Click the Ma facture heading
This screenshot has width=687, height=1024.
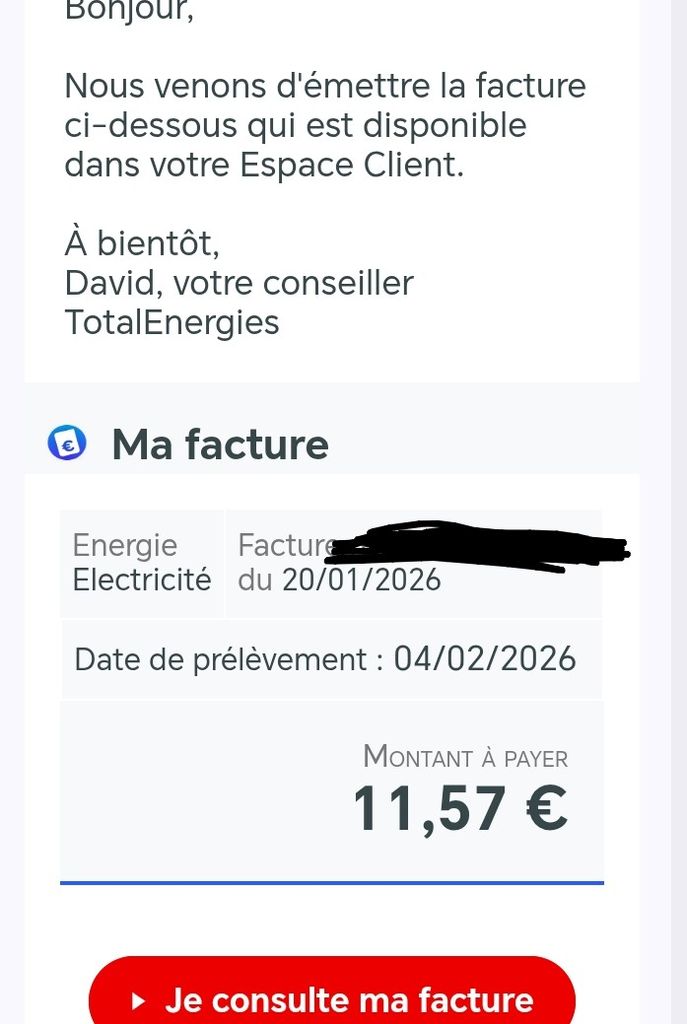click(x=220, y=444)
